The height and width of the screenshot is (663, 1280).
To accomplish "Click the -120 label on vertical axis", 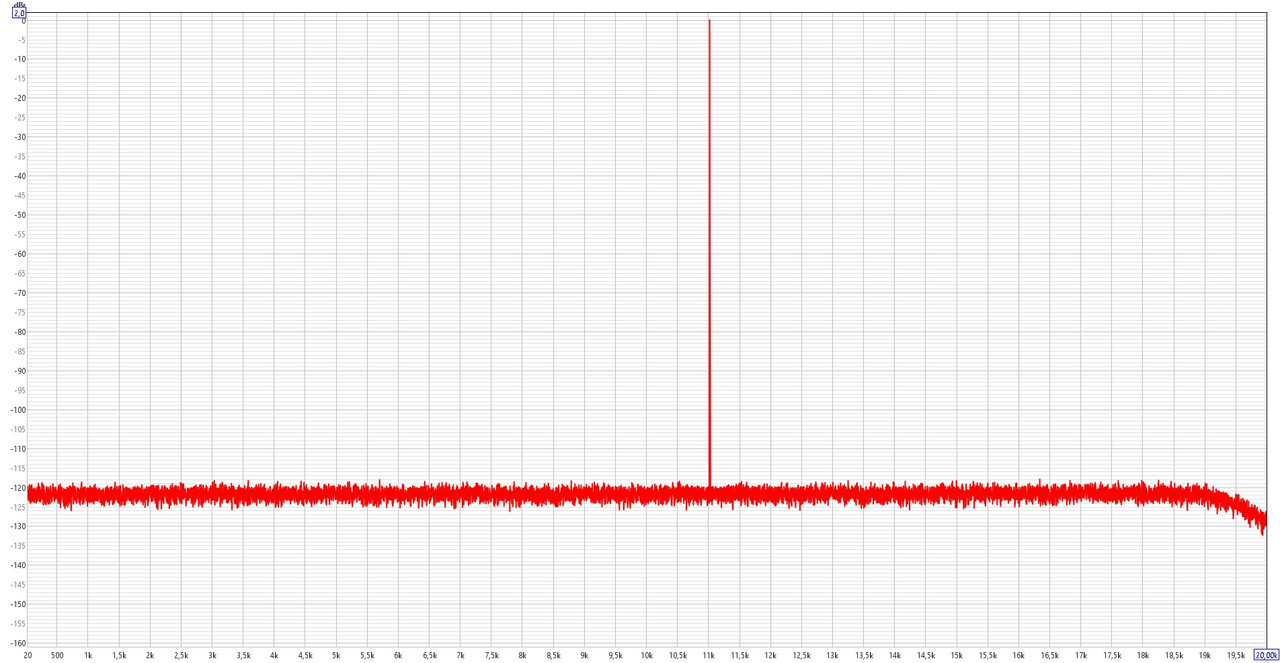I will pyautogui.click(x=18, y=488).
